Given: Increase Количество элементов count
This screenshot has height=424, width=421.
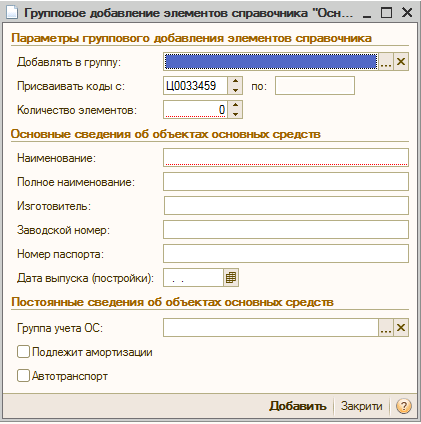Looking at the screenshot, I should (x=235, y=105).
